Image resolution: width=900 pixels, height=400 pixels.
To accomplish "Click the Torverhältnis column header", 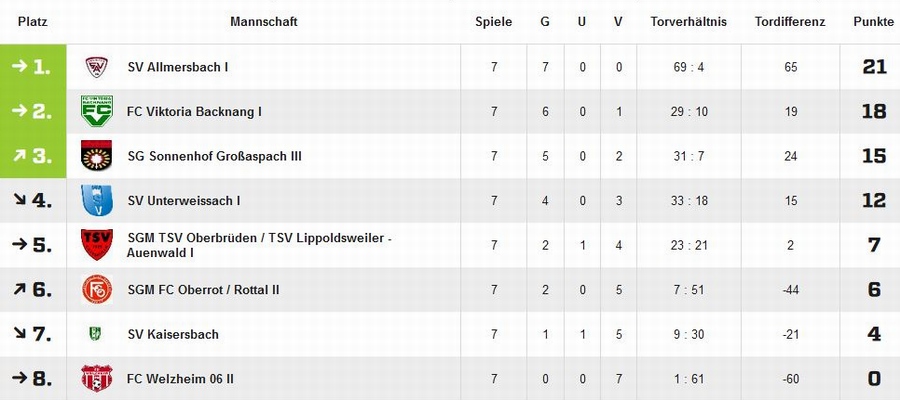I will [689, 22].
